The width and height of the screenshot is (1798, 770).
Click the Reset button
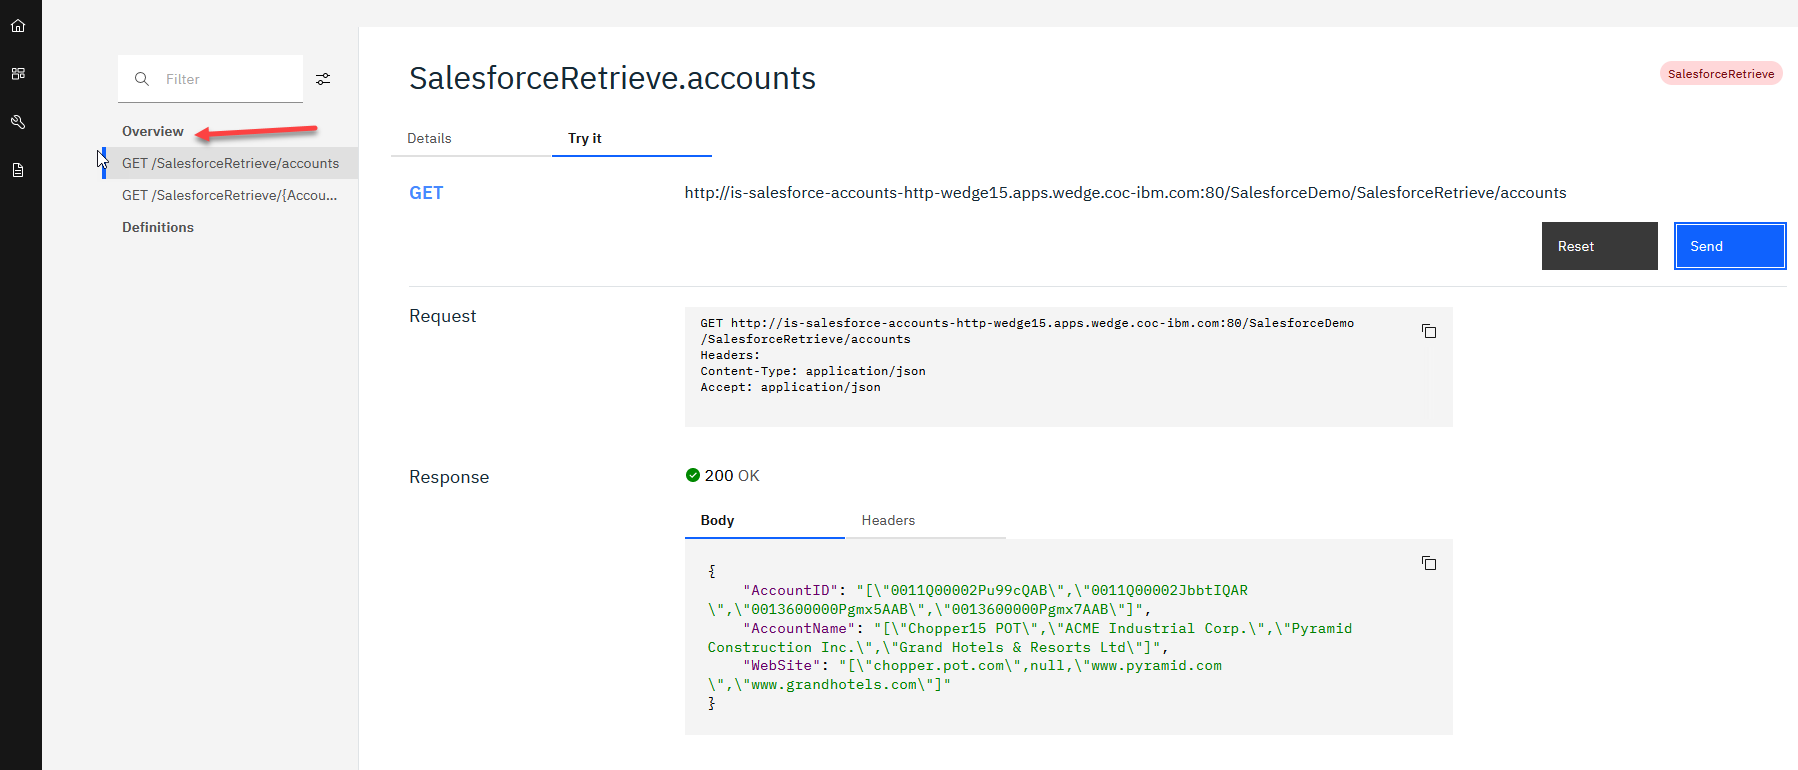tap(1599, 246)
